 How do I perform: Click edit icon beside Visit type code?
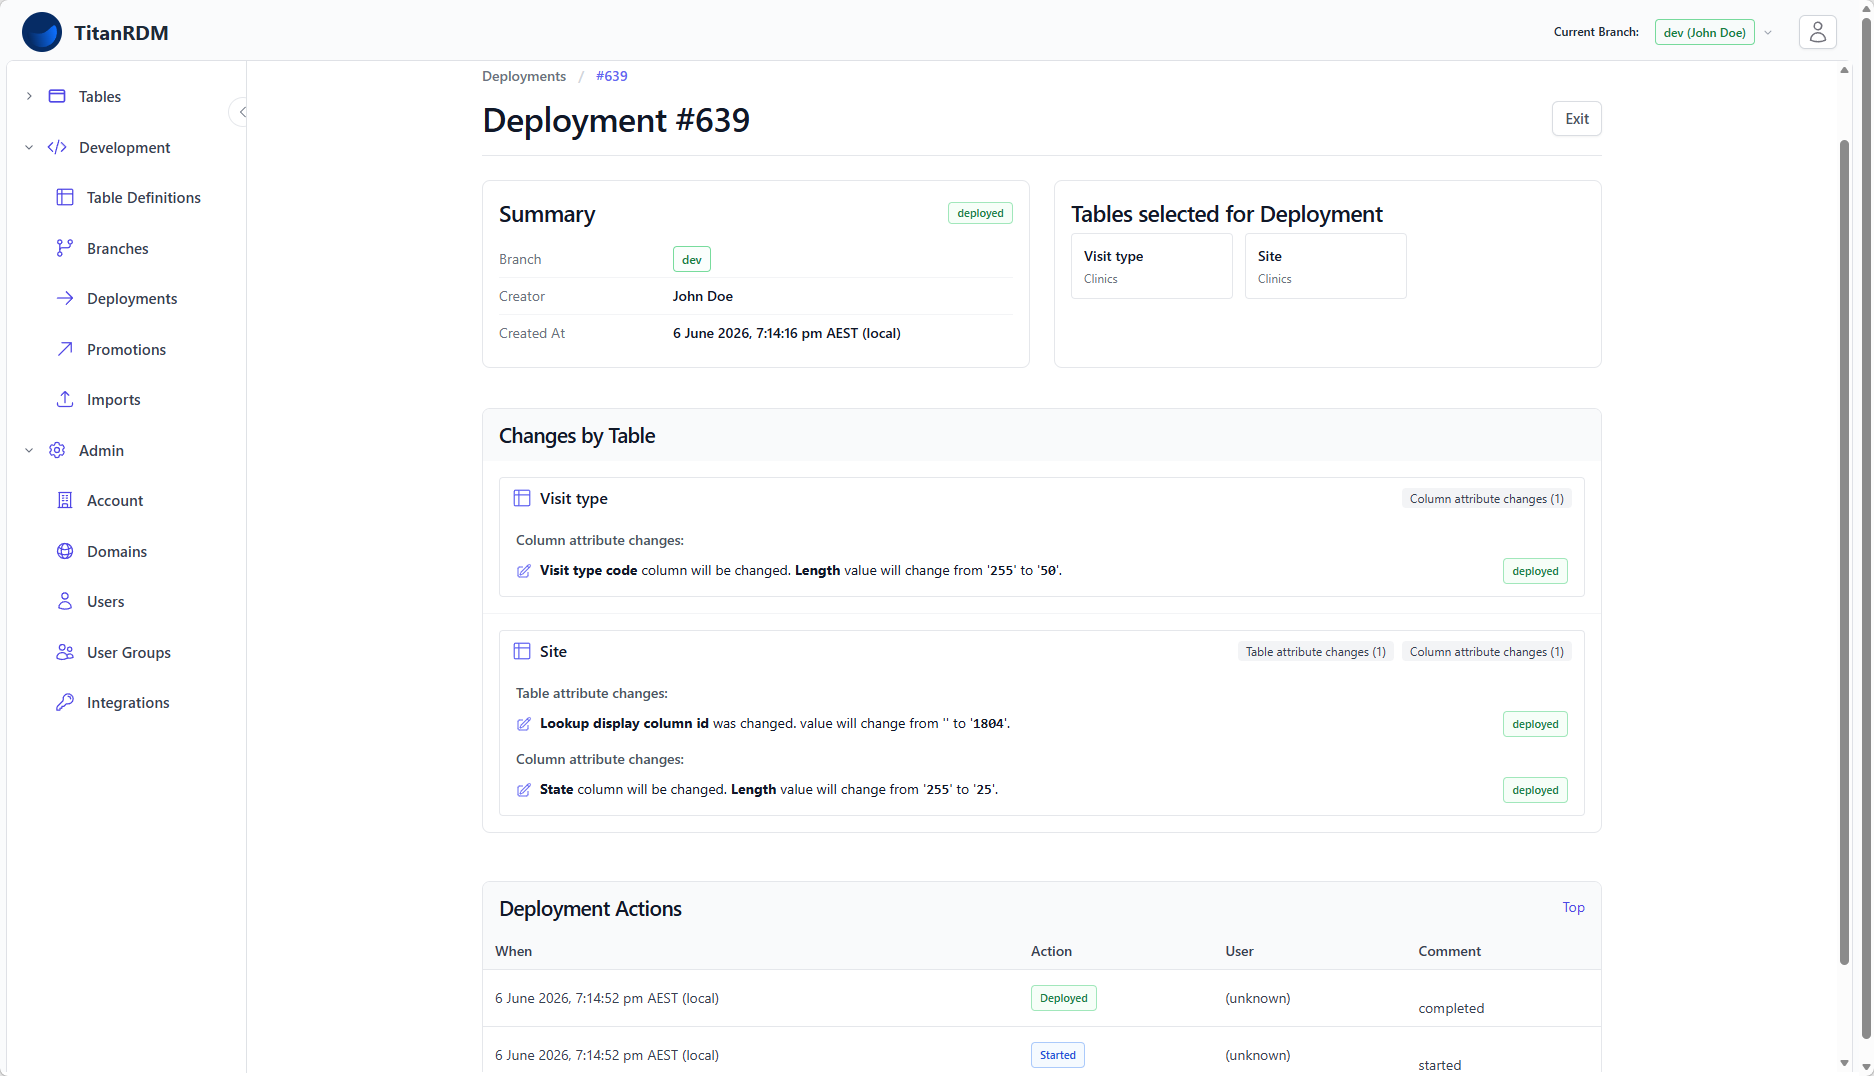click(524, 571)
